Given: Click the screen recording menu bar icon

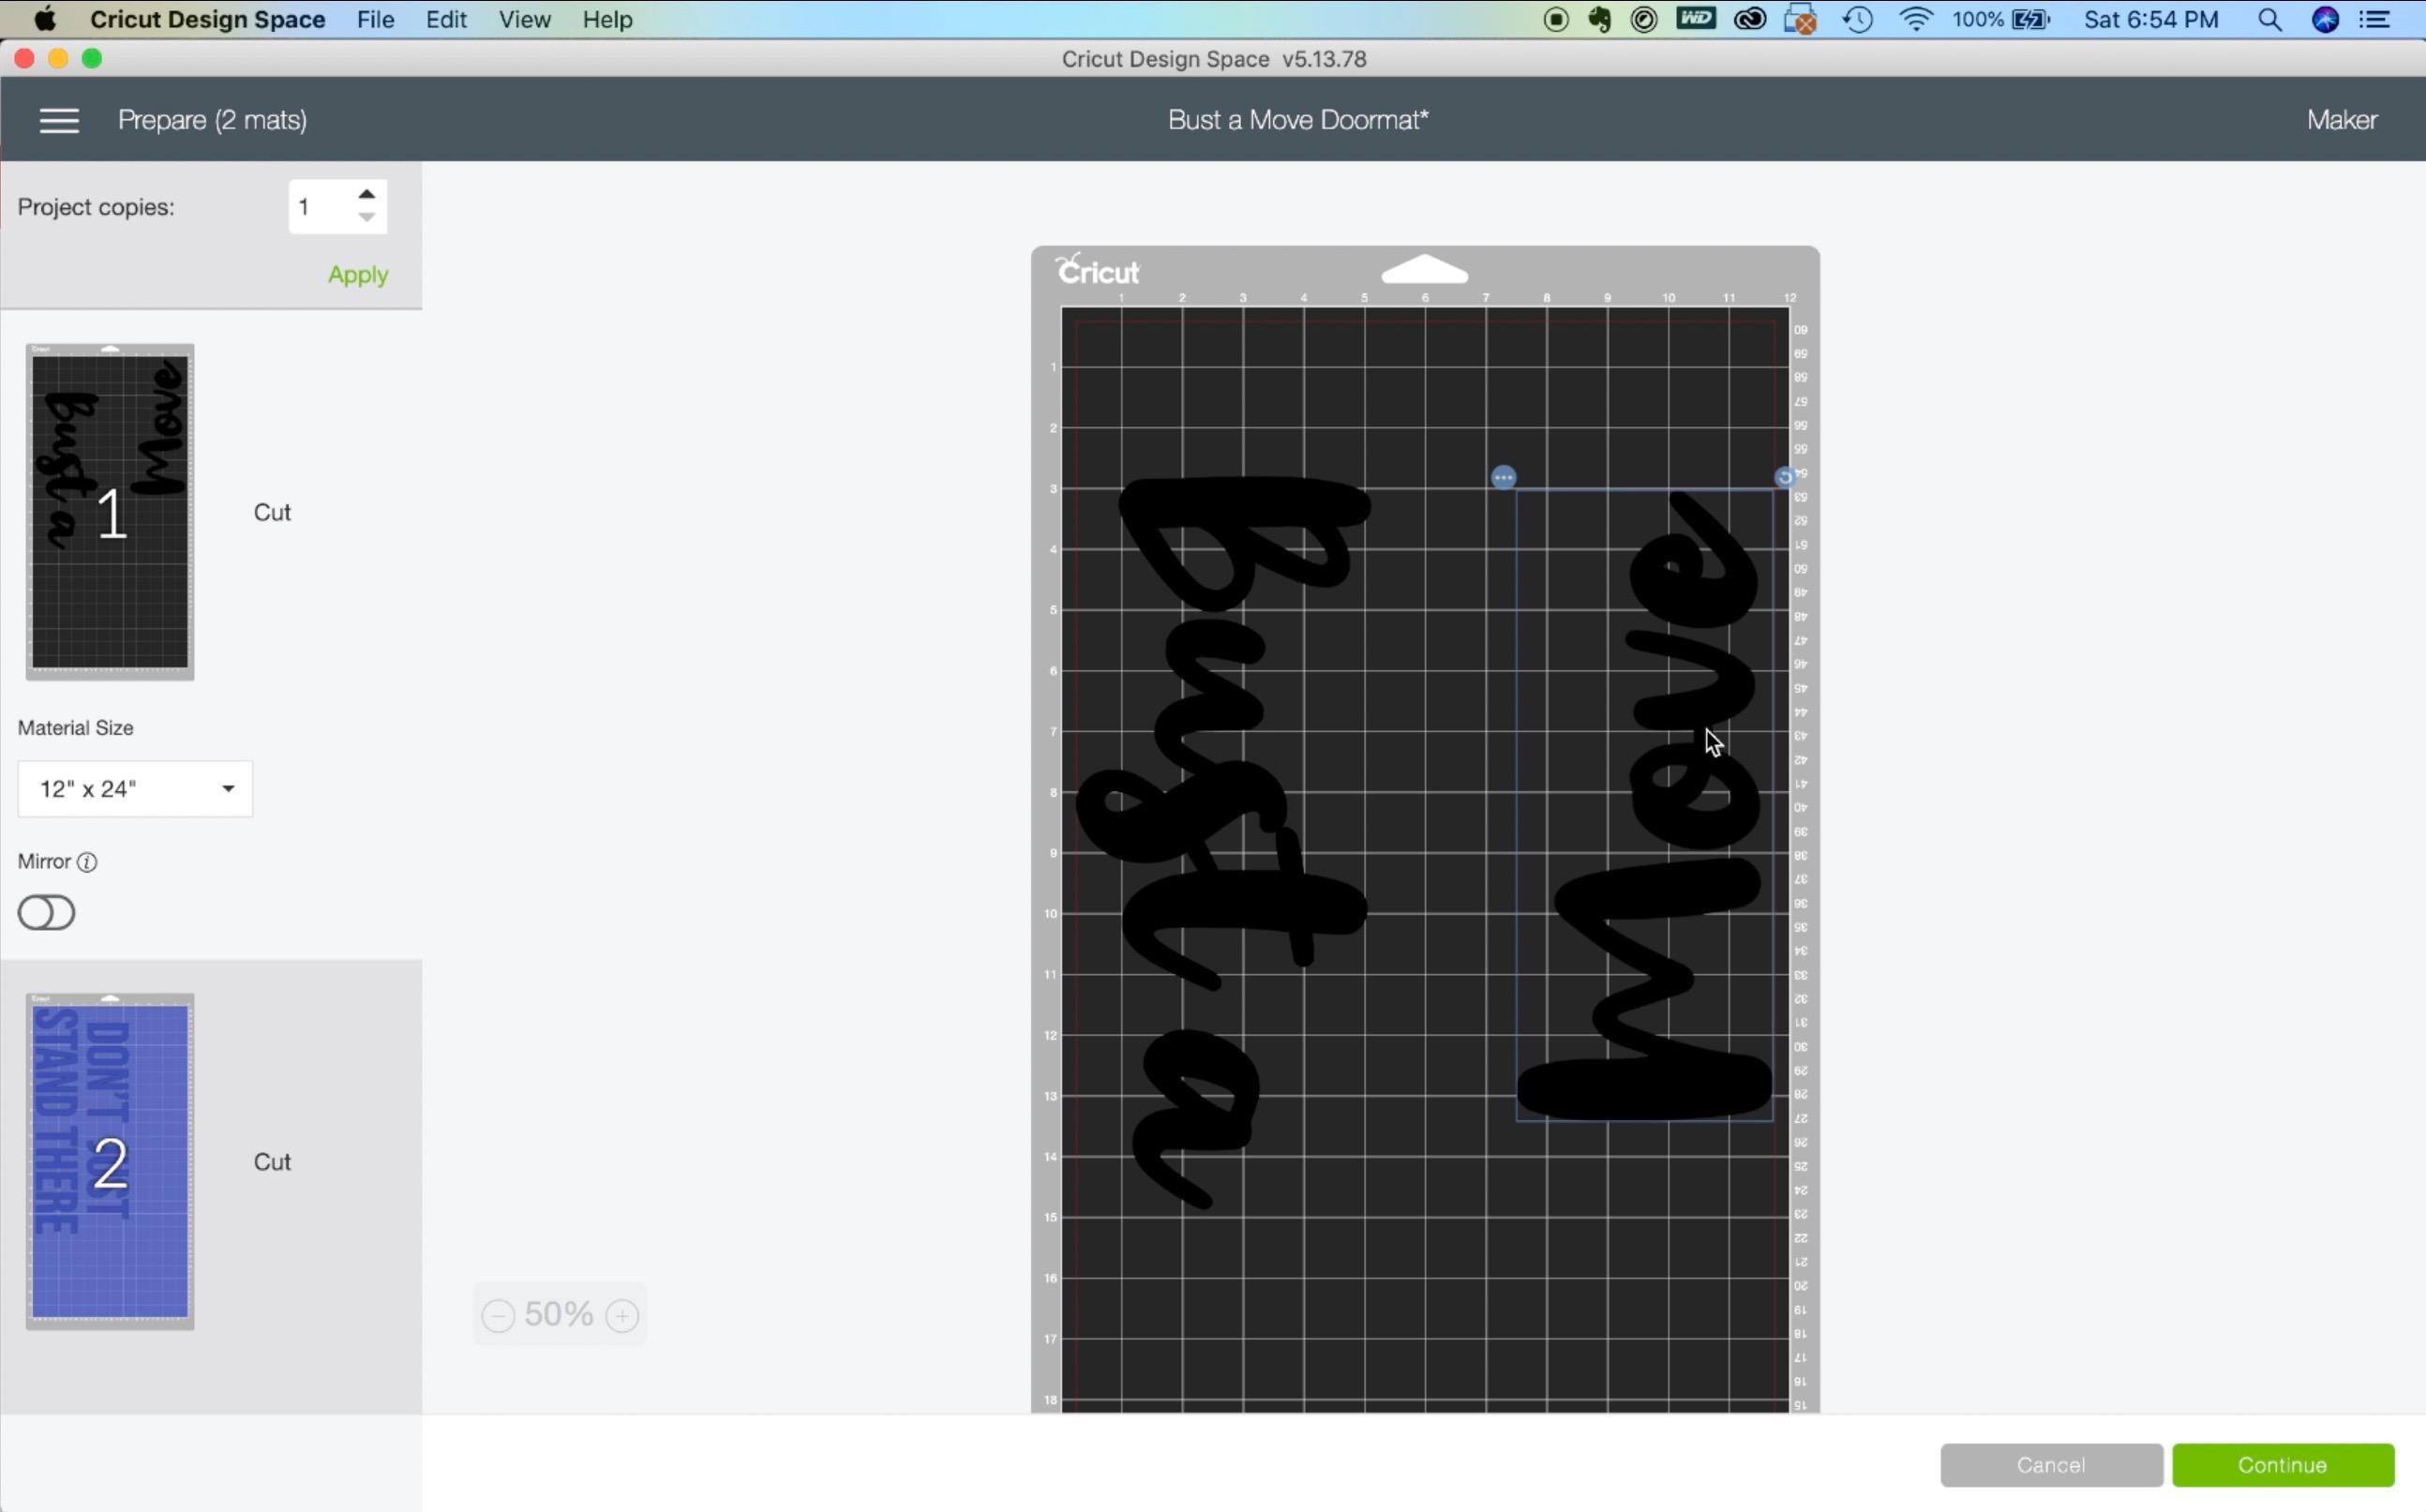Looking at the screenshot, I should (x=1555, y=19).
